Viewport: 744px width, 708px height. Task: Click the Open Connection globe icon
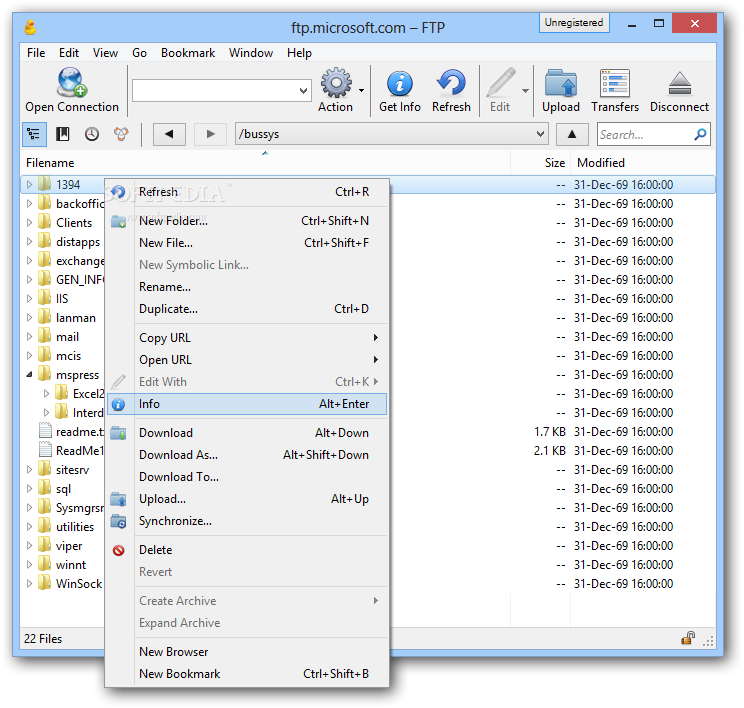pyautogui.click(x=72, y=82)
